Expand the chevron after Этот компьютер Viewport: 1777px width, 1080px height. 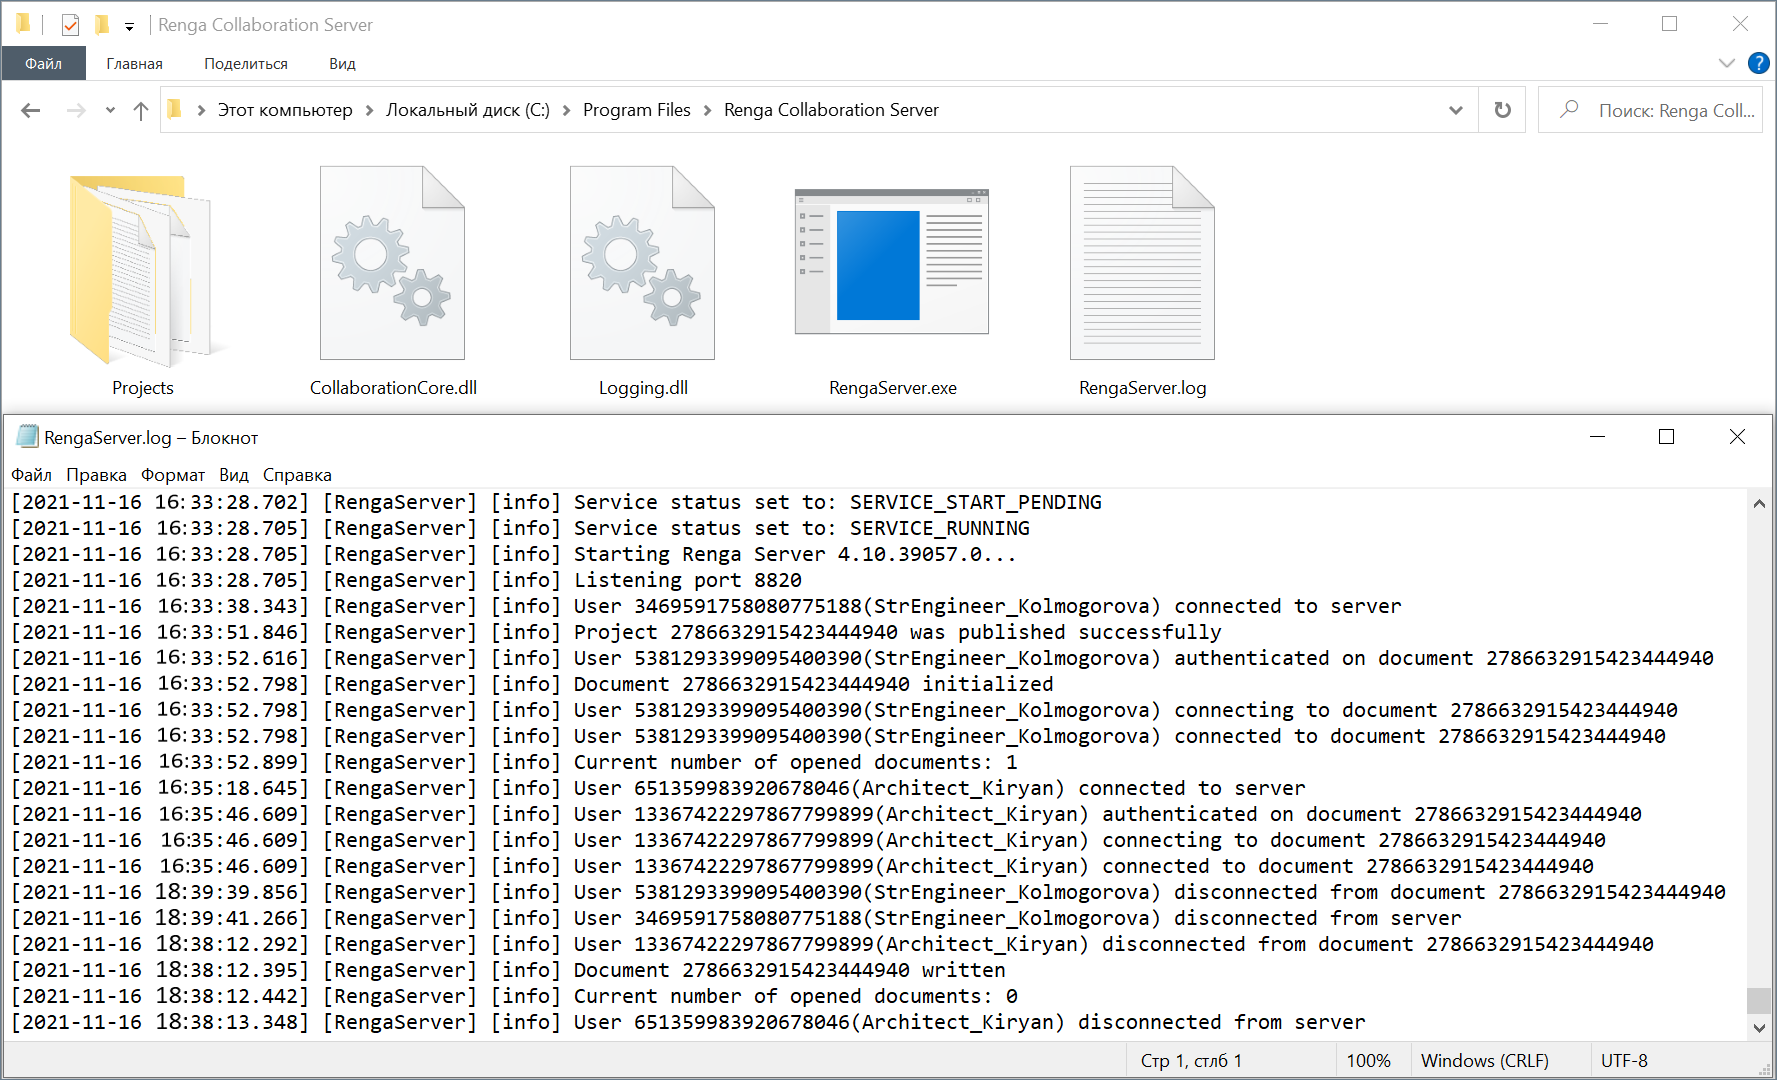point(369,110)
